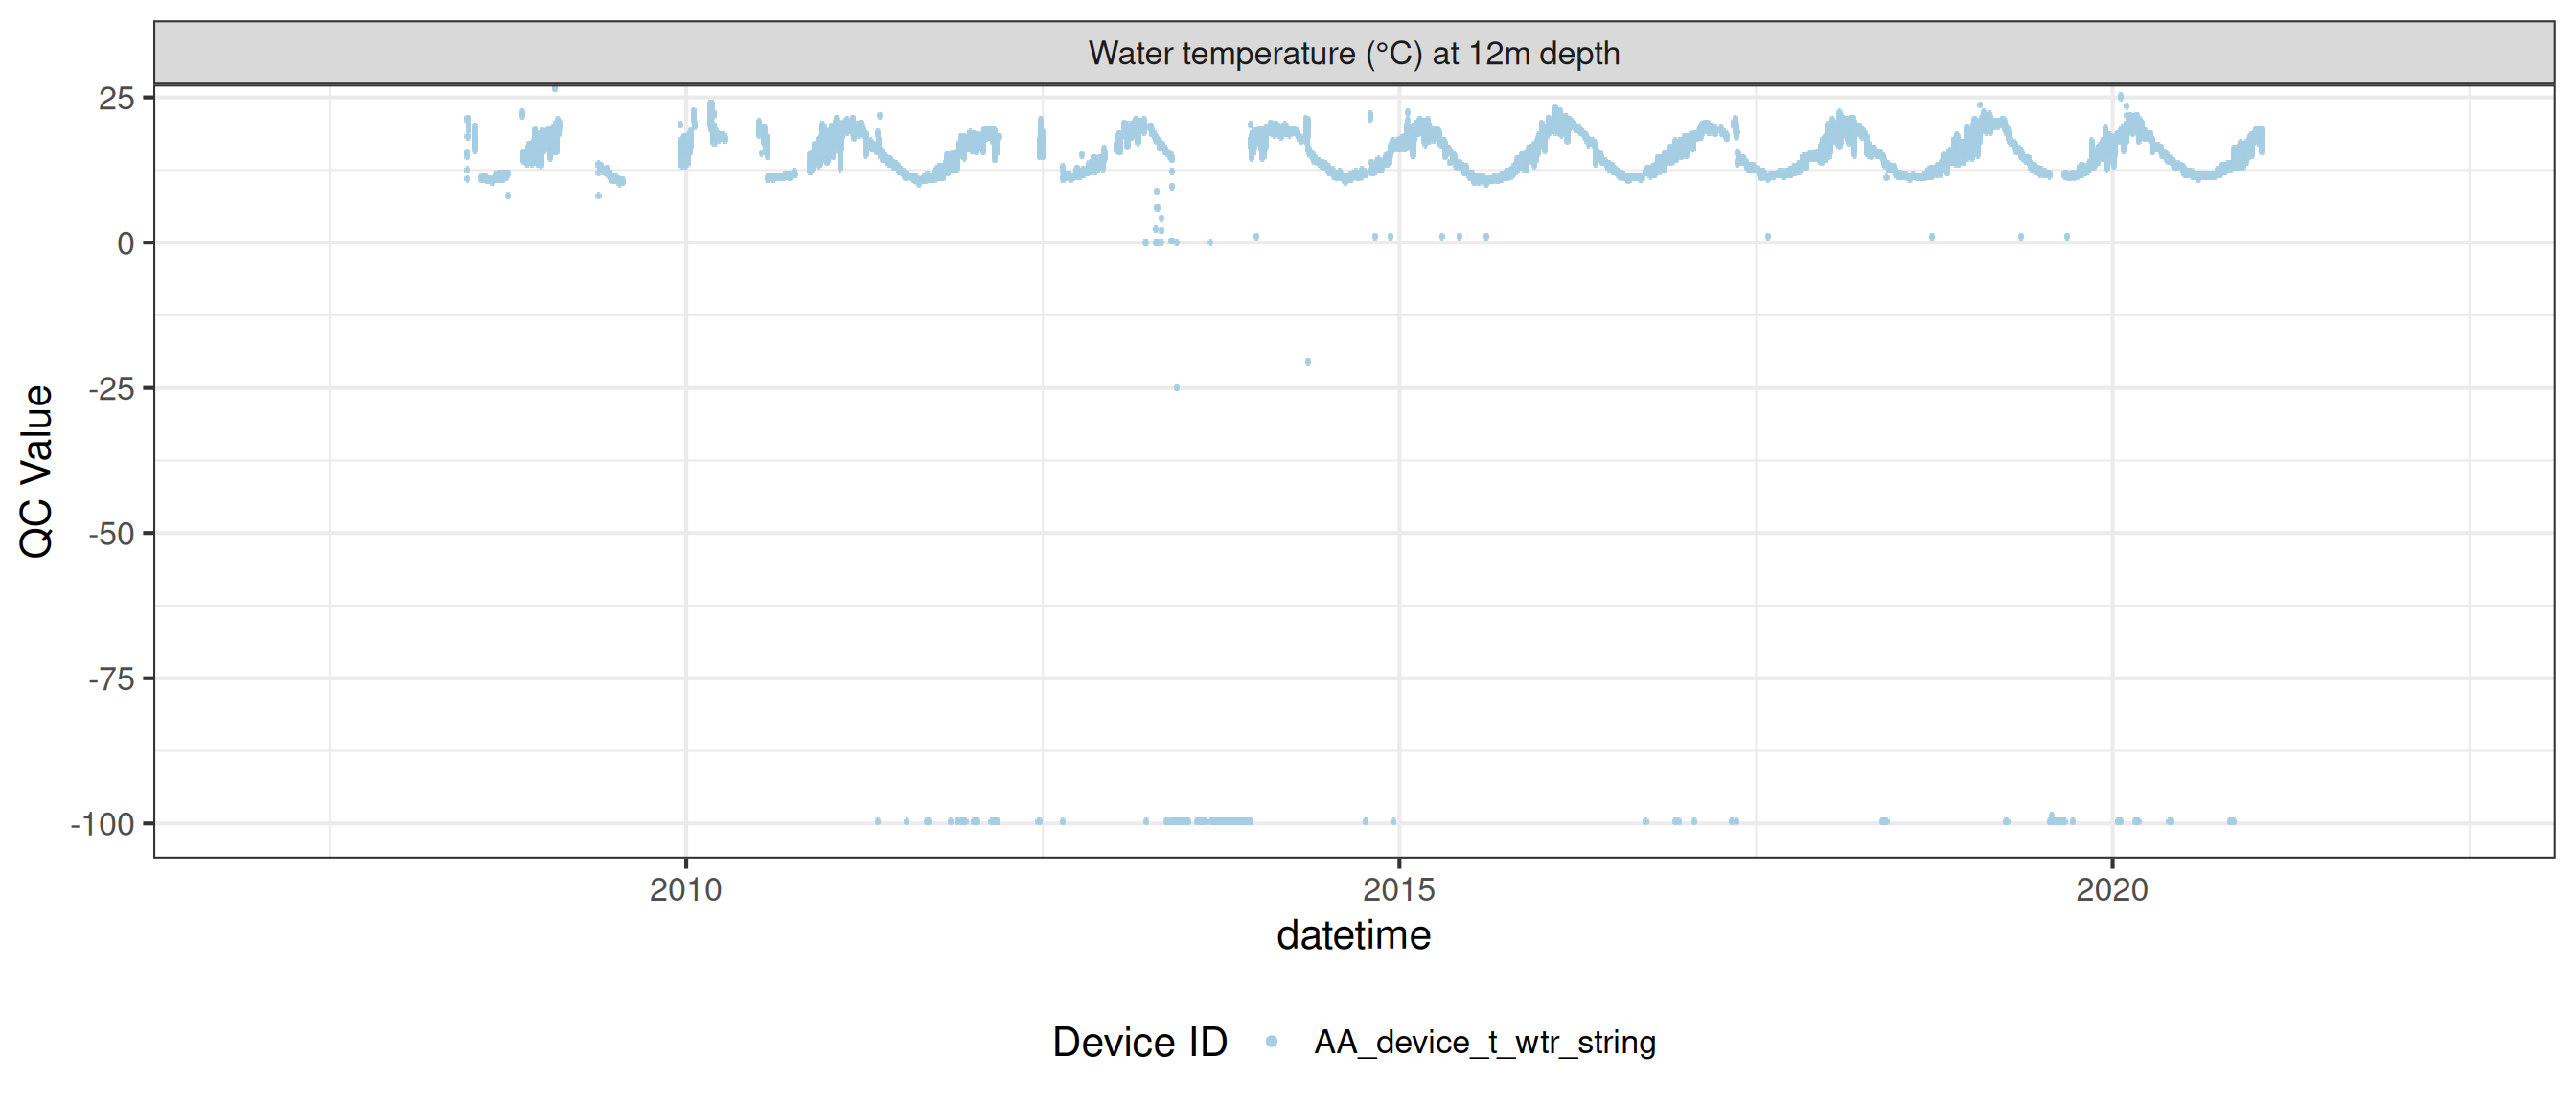This screenshot has height=1104, width=2576.
Task: Click the "datetime" x-axis label
Action: coord(1353,935)
